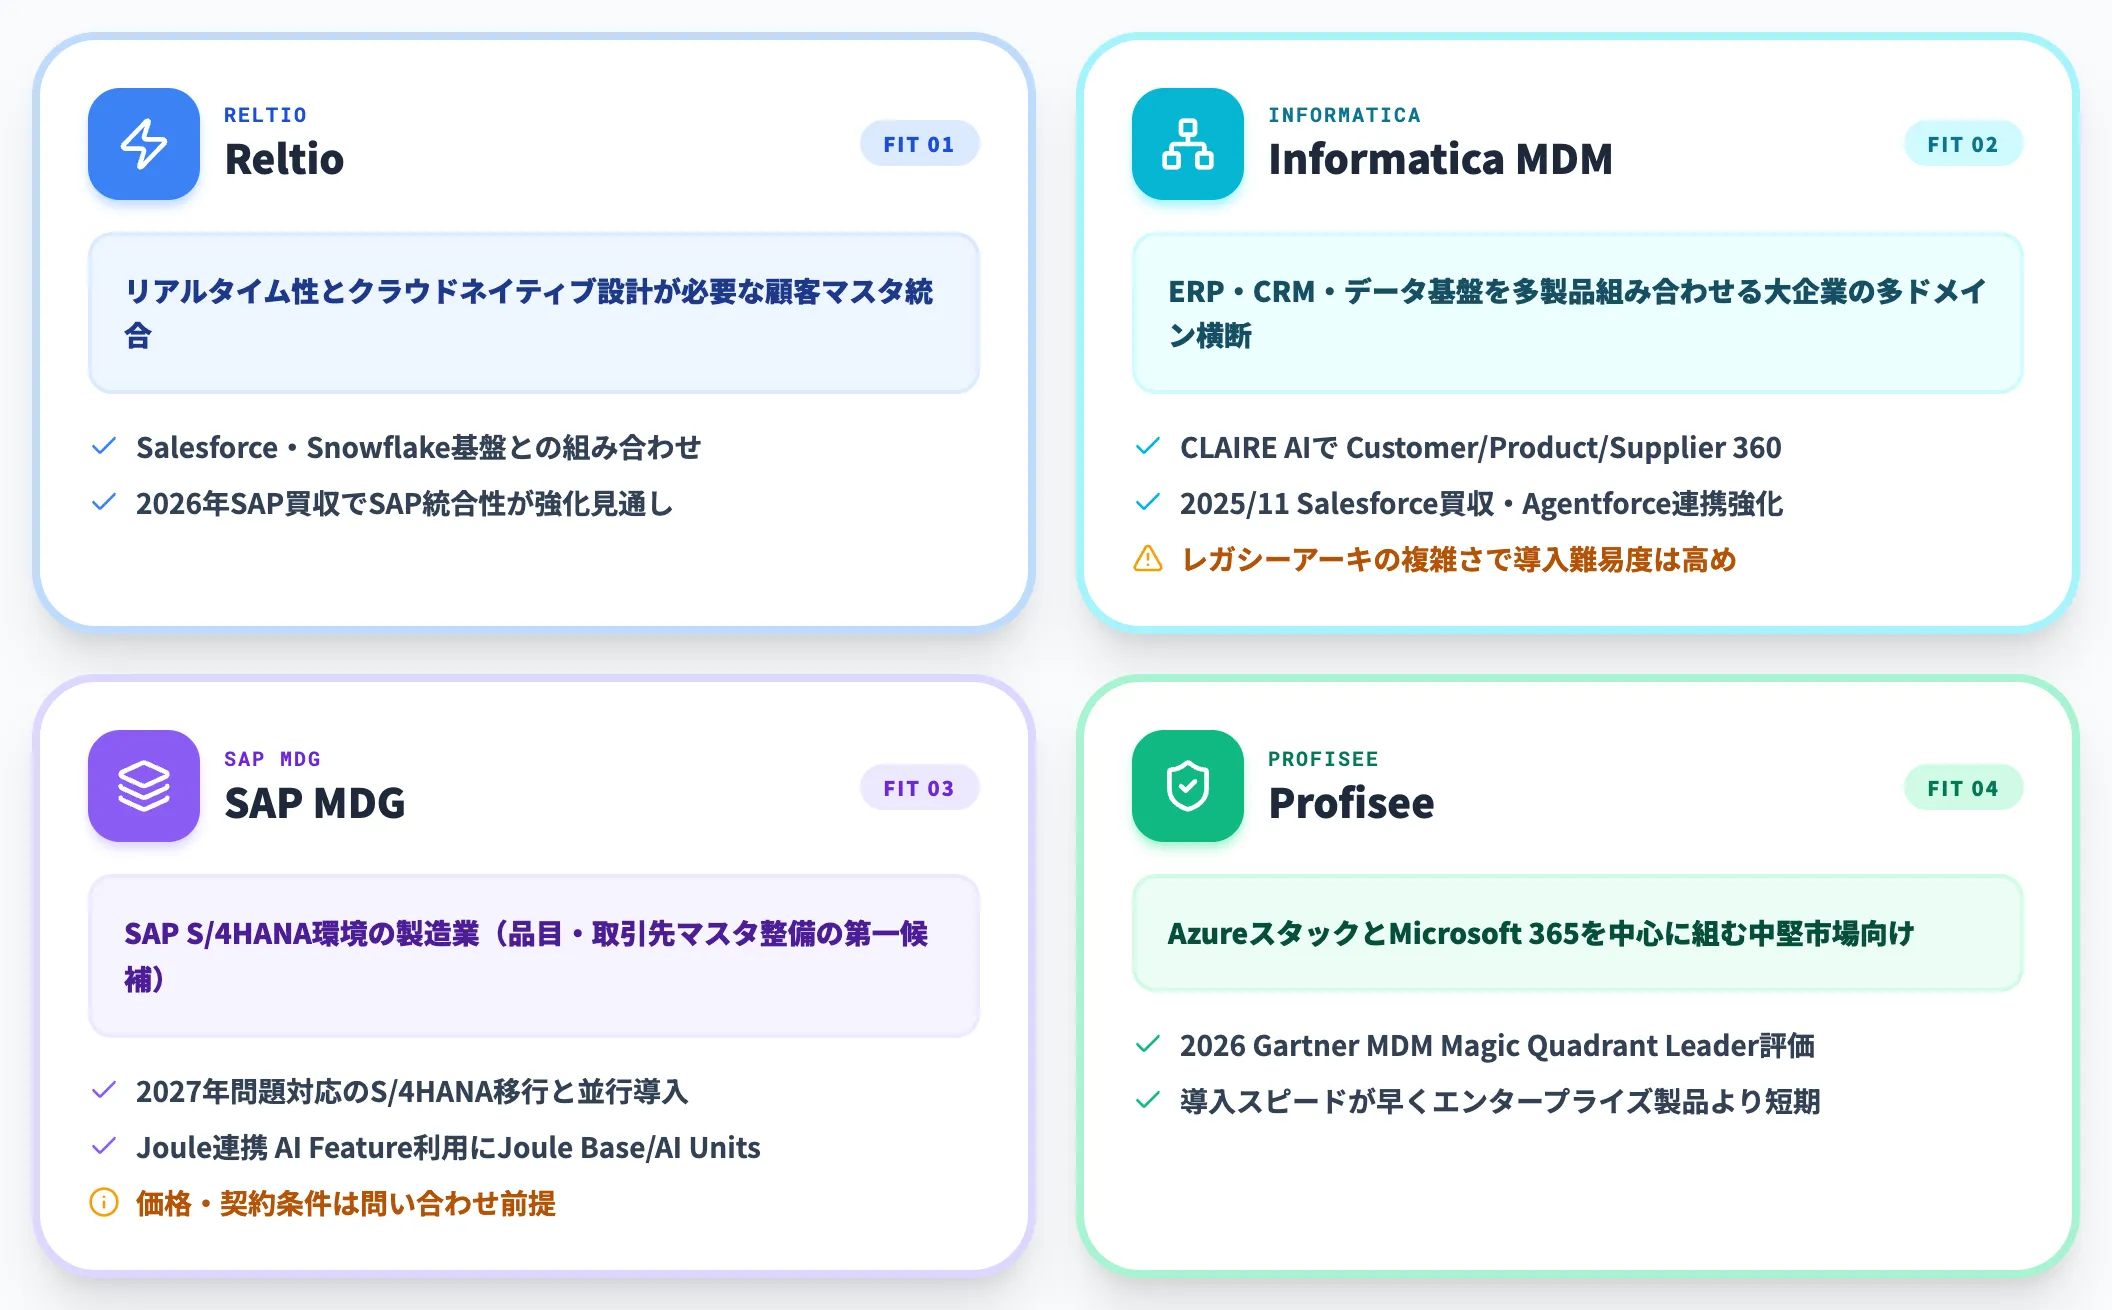
Task: Click warning text レガシーアーキの複雑さで導入難易度は高め
Action: pyautogui.click(x=1459, y=559)
